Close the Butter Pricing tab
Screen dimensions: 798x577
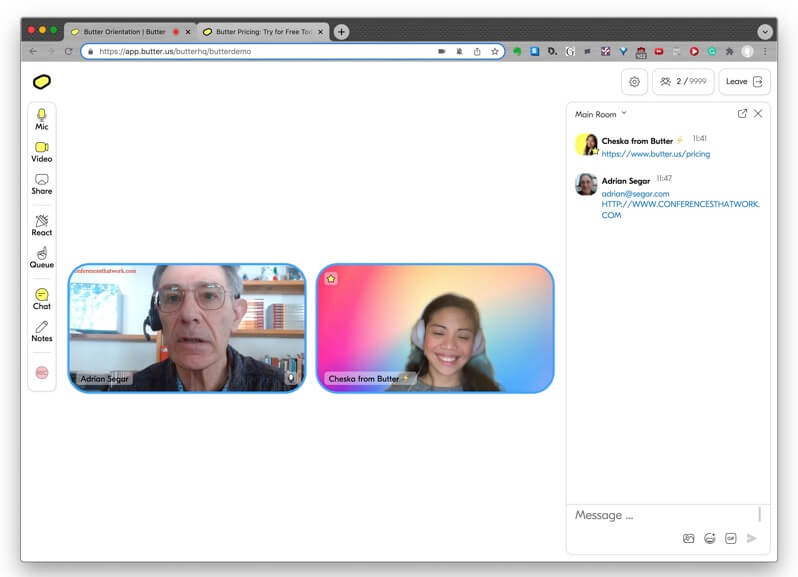pos(321,32)
